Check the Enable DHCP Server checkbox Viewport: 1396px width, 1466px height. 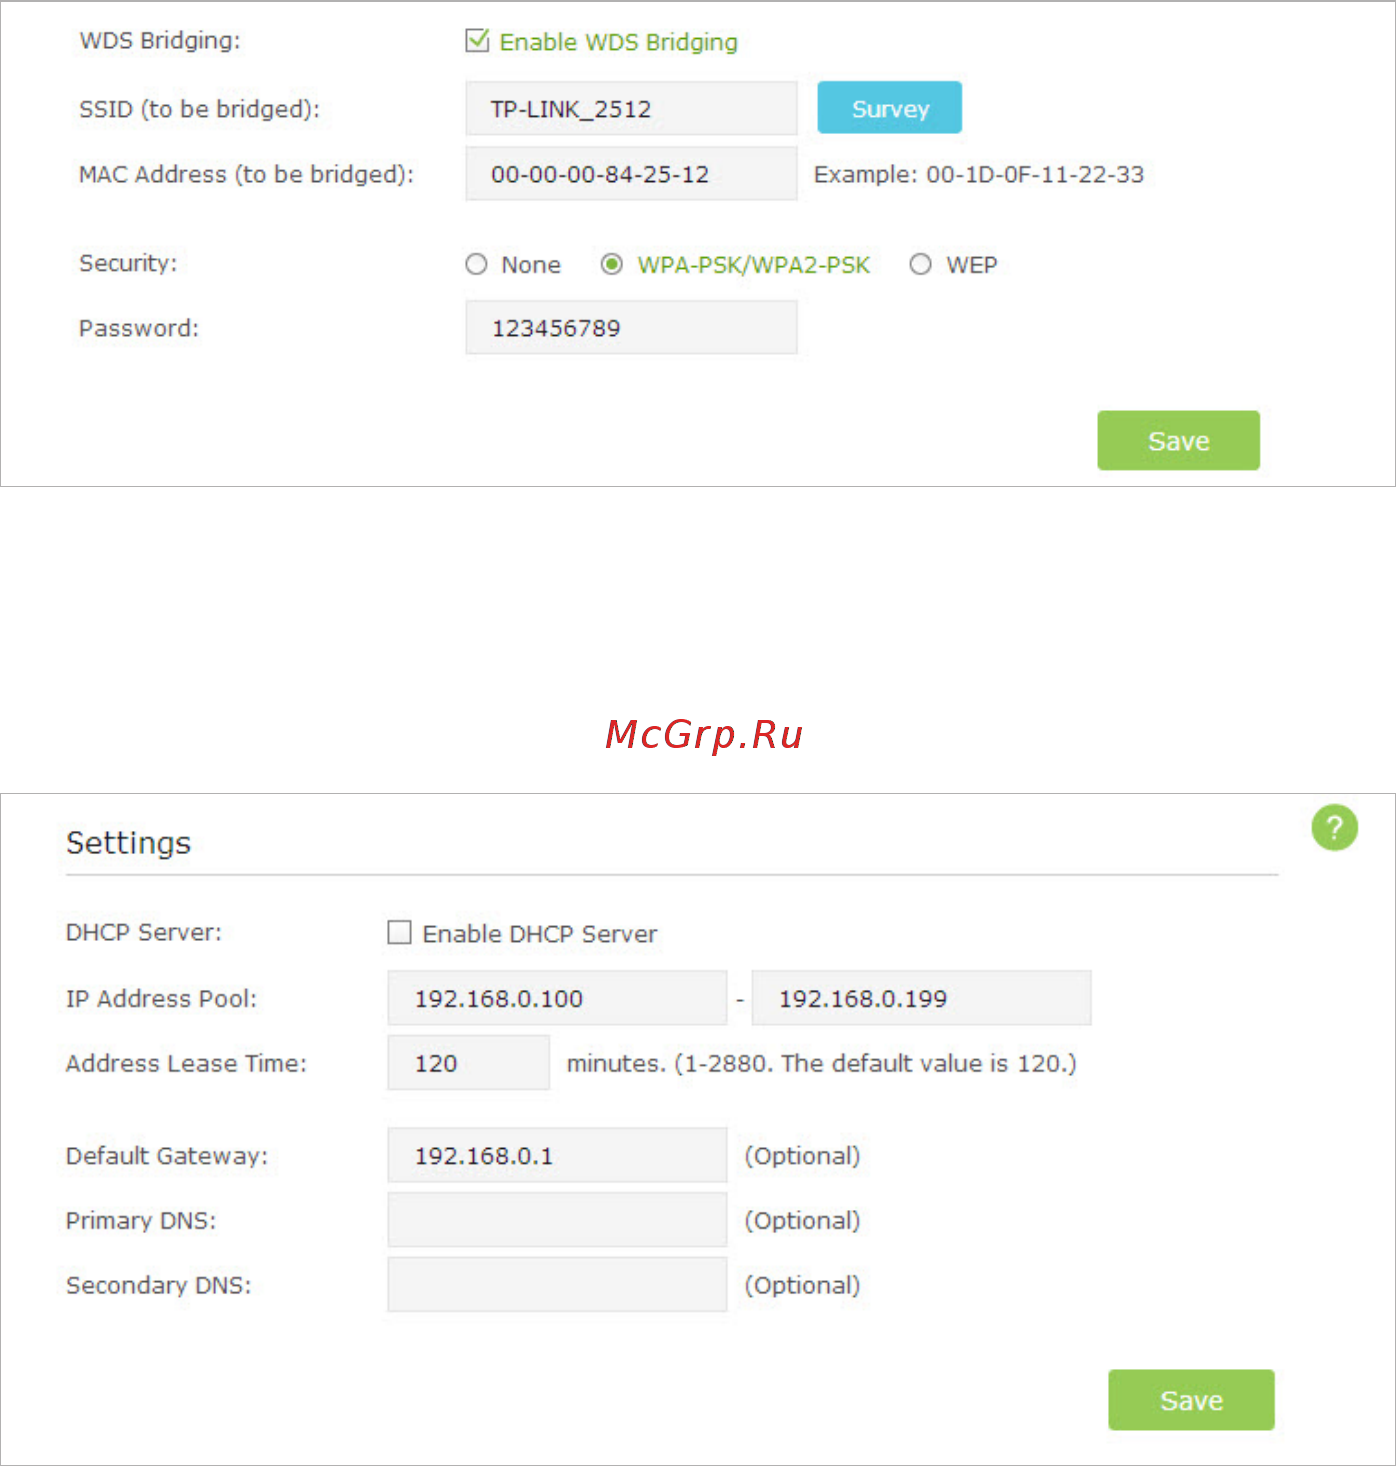399,933
